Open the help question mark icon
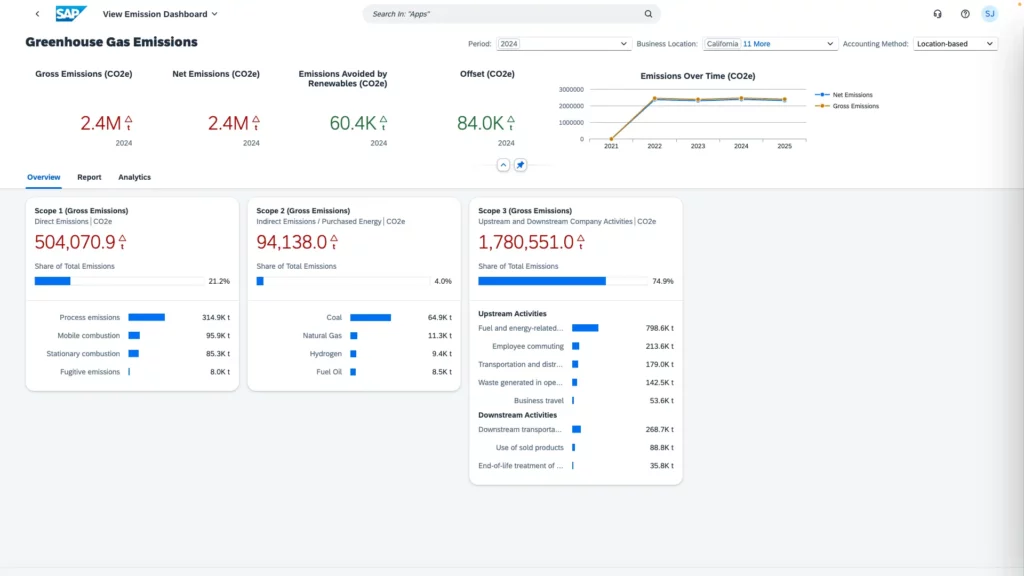 [965, 14]
